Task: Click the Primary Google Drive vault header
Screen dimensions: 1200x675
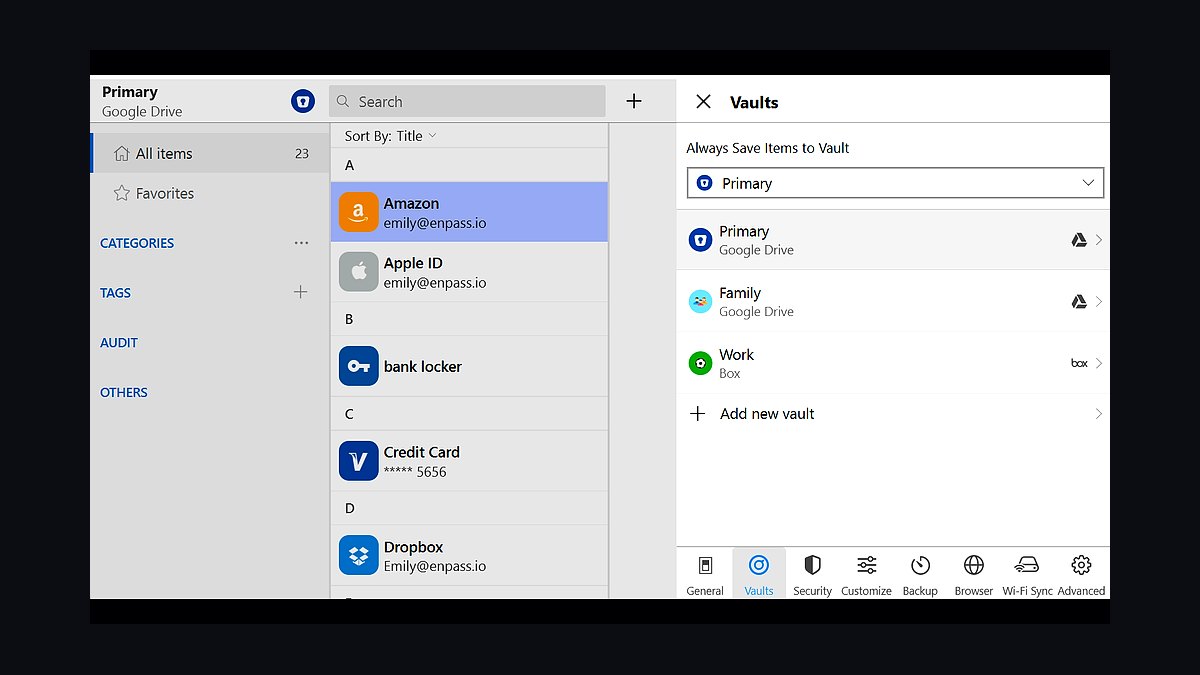Action: [142, 101]
